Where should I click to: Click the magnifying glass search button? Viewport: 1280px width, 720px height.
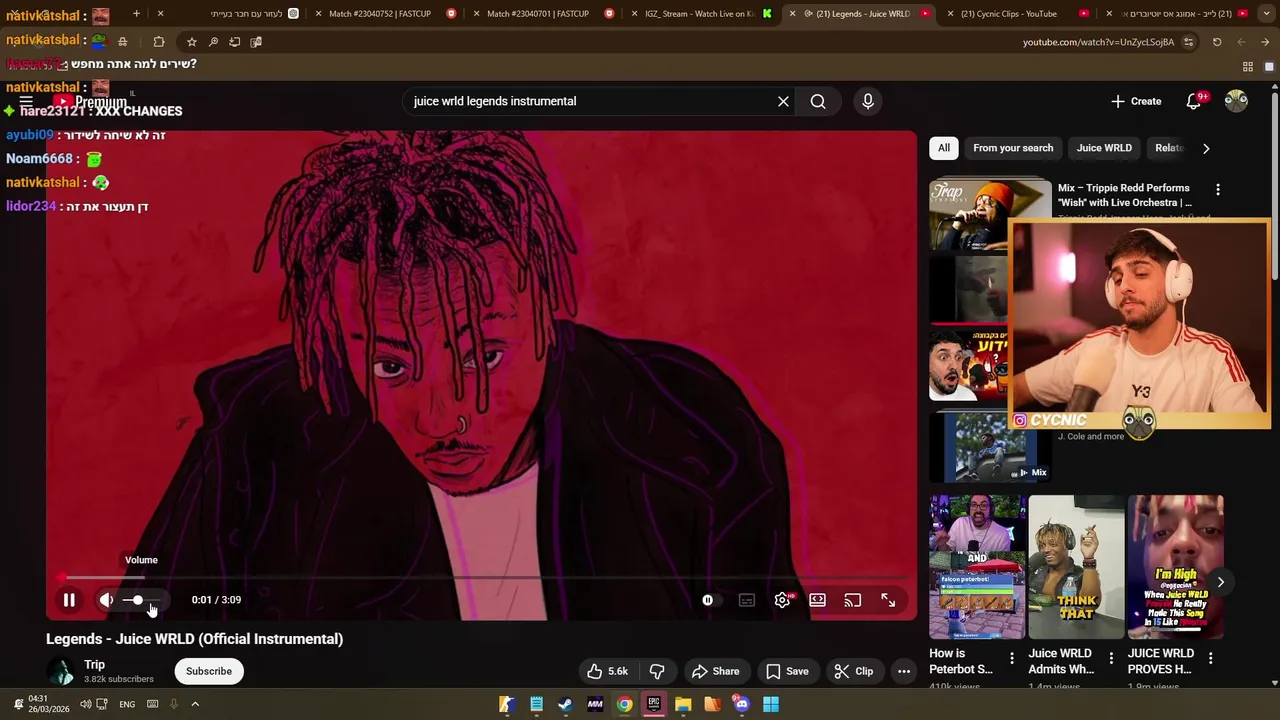click(x=818, y=101)
